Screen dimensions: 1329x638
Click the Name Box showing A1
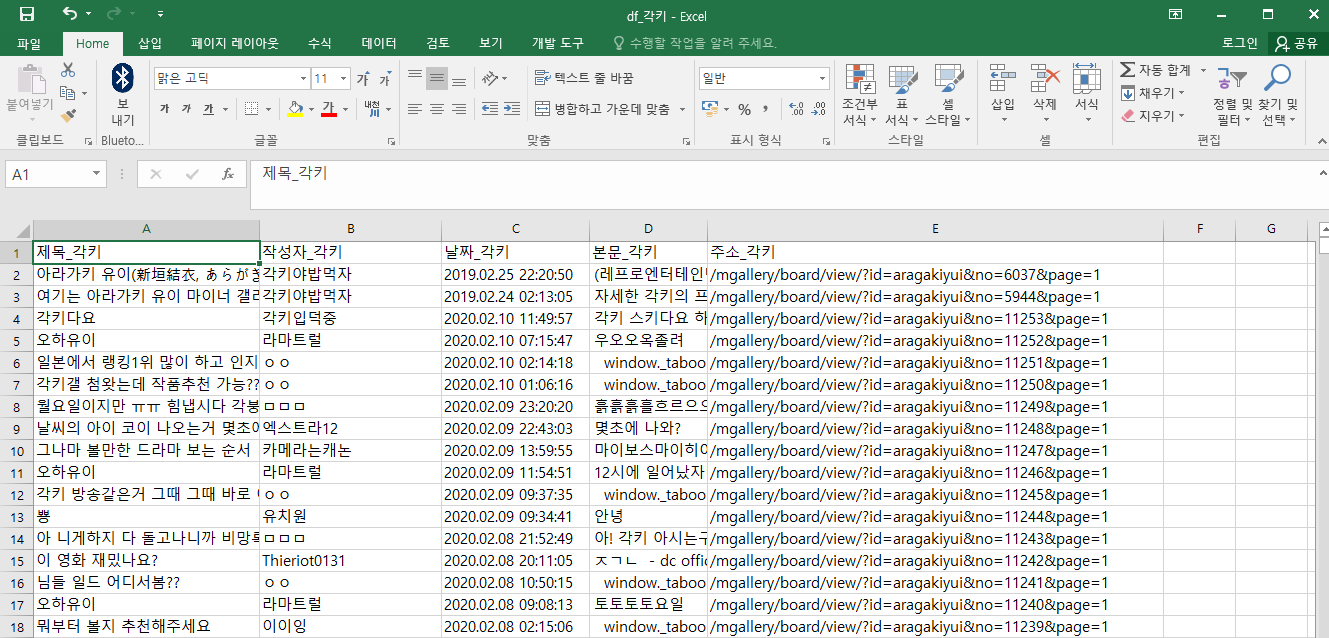56,174
